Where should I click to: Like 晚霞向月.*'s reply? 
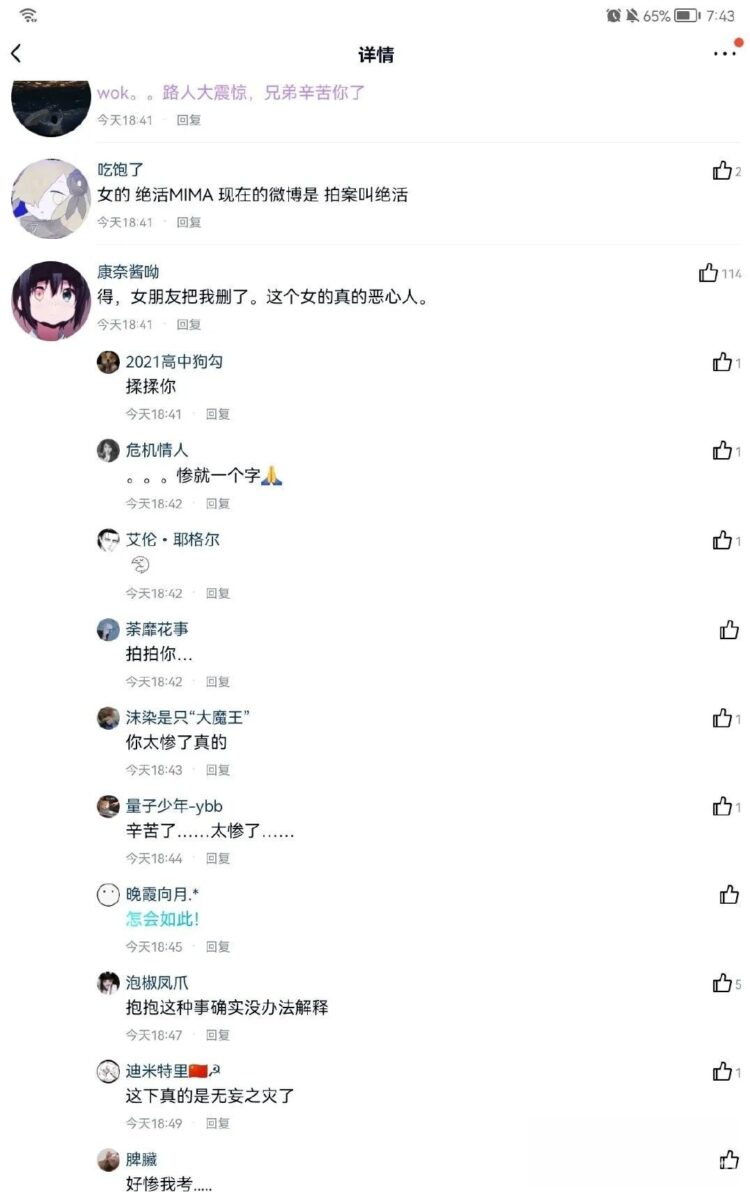[x=729, y=894]
